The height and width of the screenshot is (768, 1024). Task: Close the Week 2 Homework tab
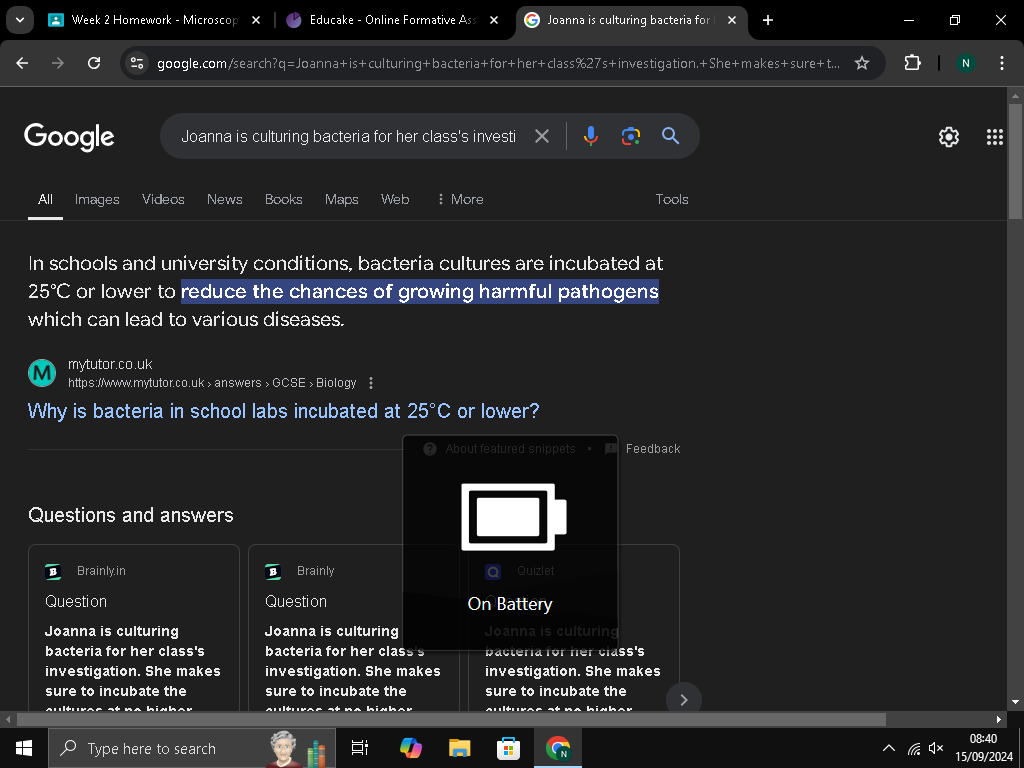pos(256,20)
